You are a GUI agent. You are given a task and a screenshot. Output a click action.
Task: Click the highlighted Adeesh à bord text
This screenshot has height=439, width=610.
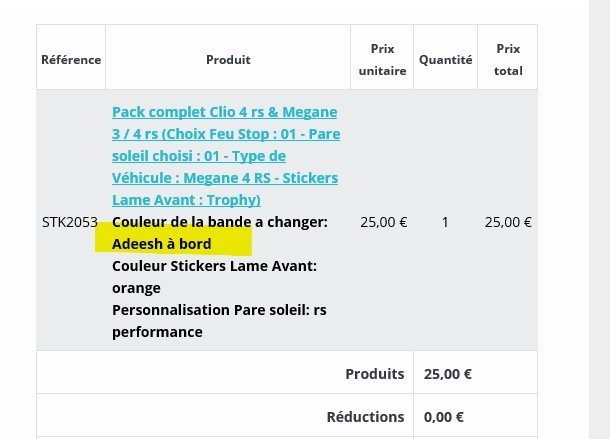[x=161, y=244]
